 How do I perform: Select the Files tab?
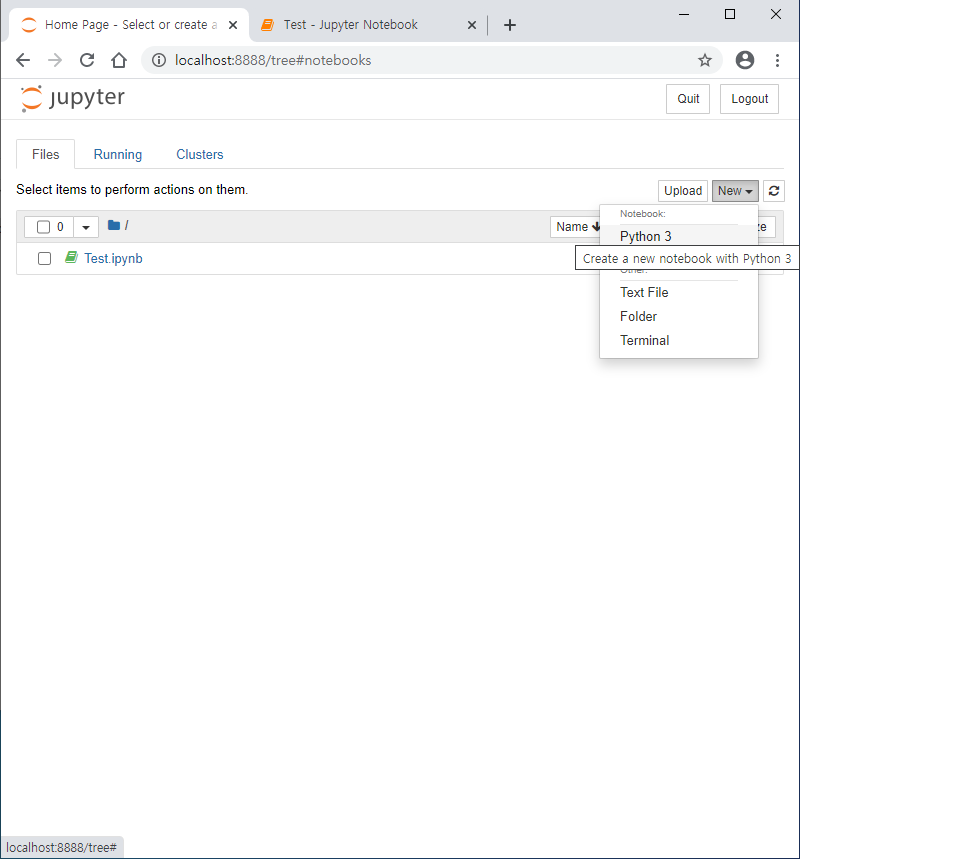45,154
